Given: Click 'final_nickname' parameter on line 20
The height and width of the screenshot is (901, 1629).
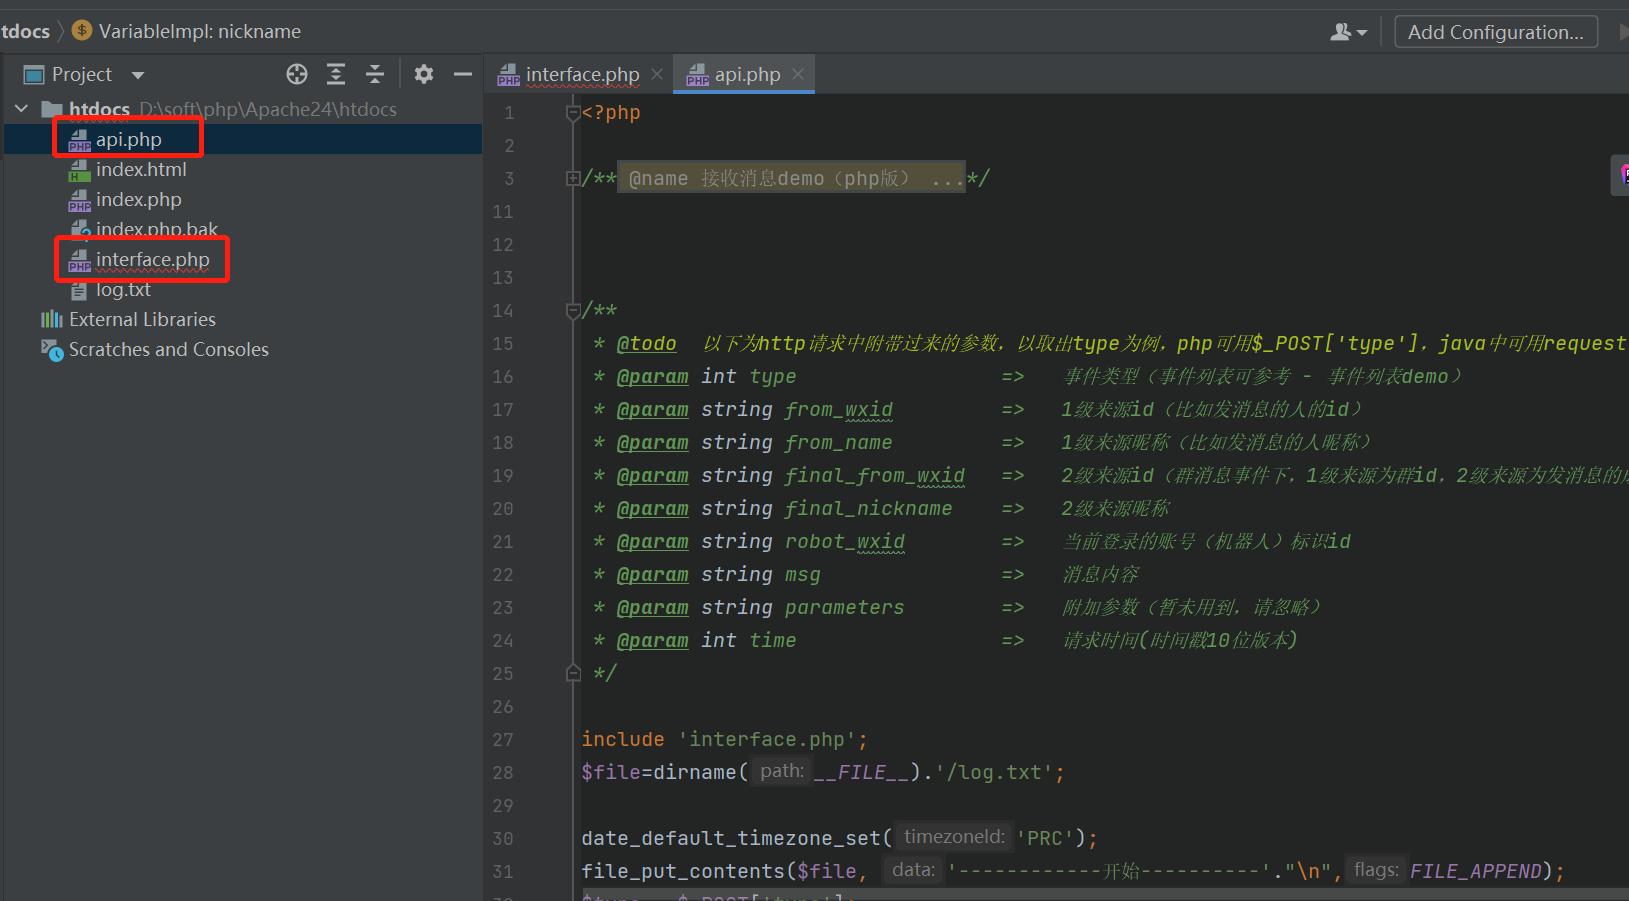Looking at the screenshot, I should point(868,509).
